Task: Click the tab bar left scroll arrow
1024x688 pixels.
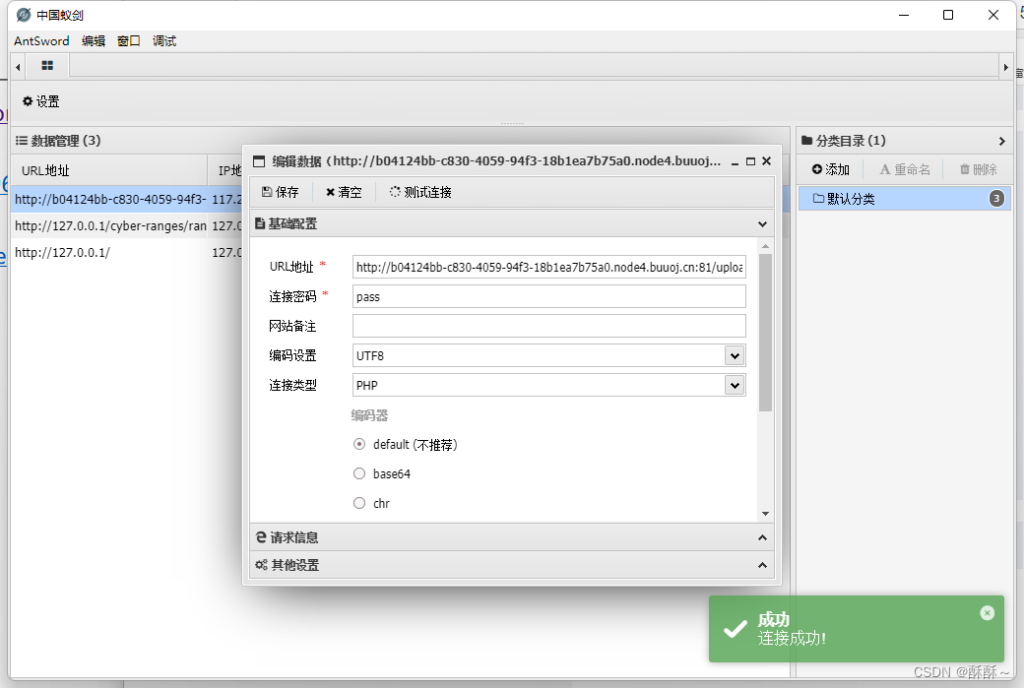Action: click(x=18, y=67)
